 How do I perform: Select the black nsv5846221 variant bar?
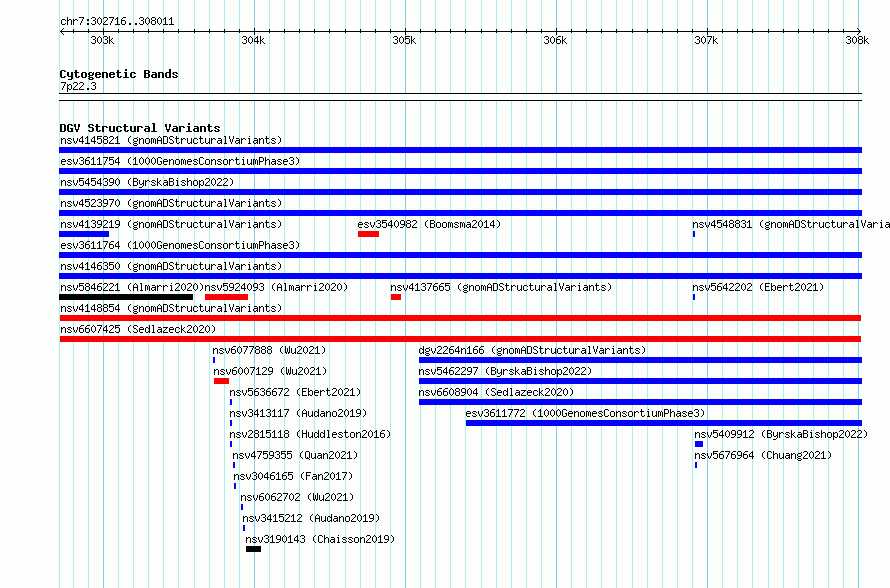click(126, 297)
